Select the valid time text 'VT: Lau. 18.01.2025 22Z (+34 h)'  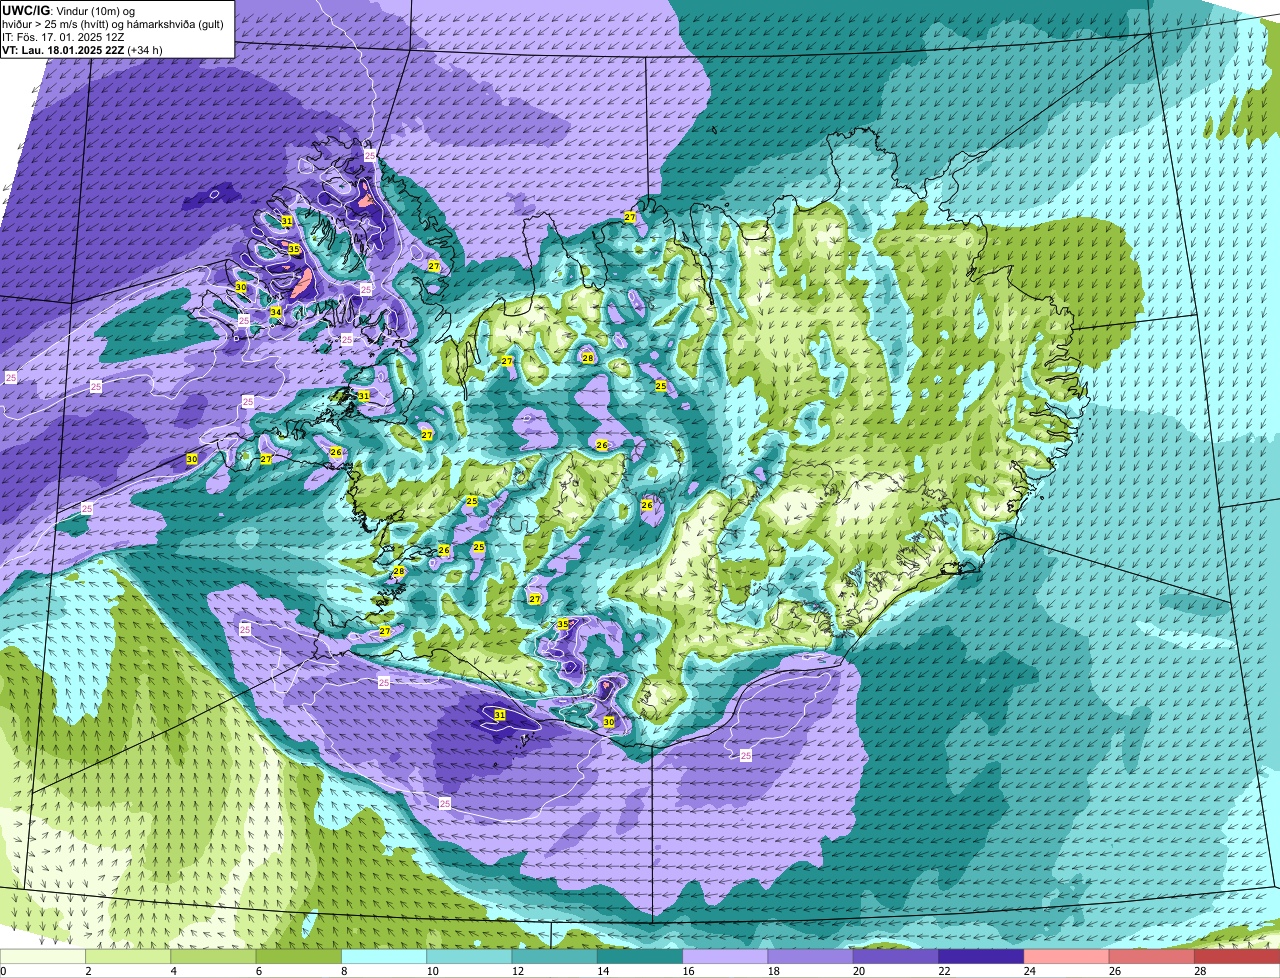coord(82,50)
